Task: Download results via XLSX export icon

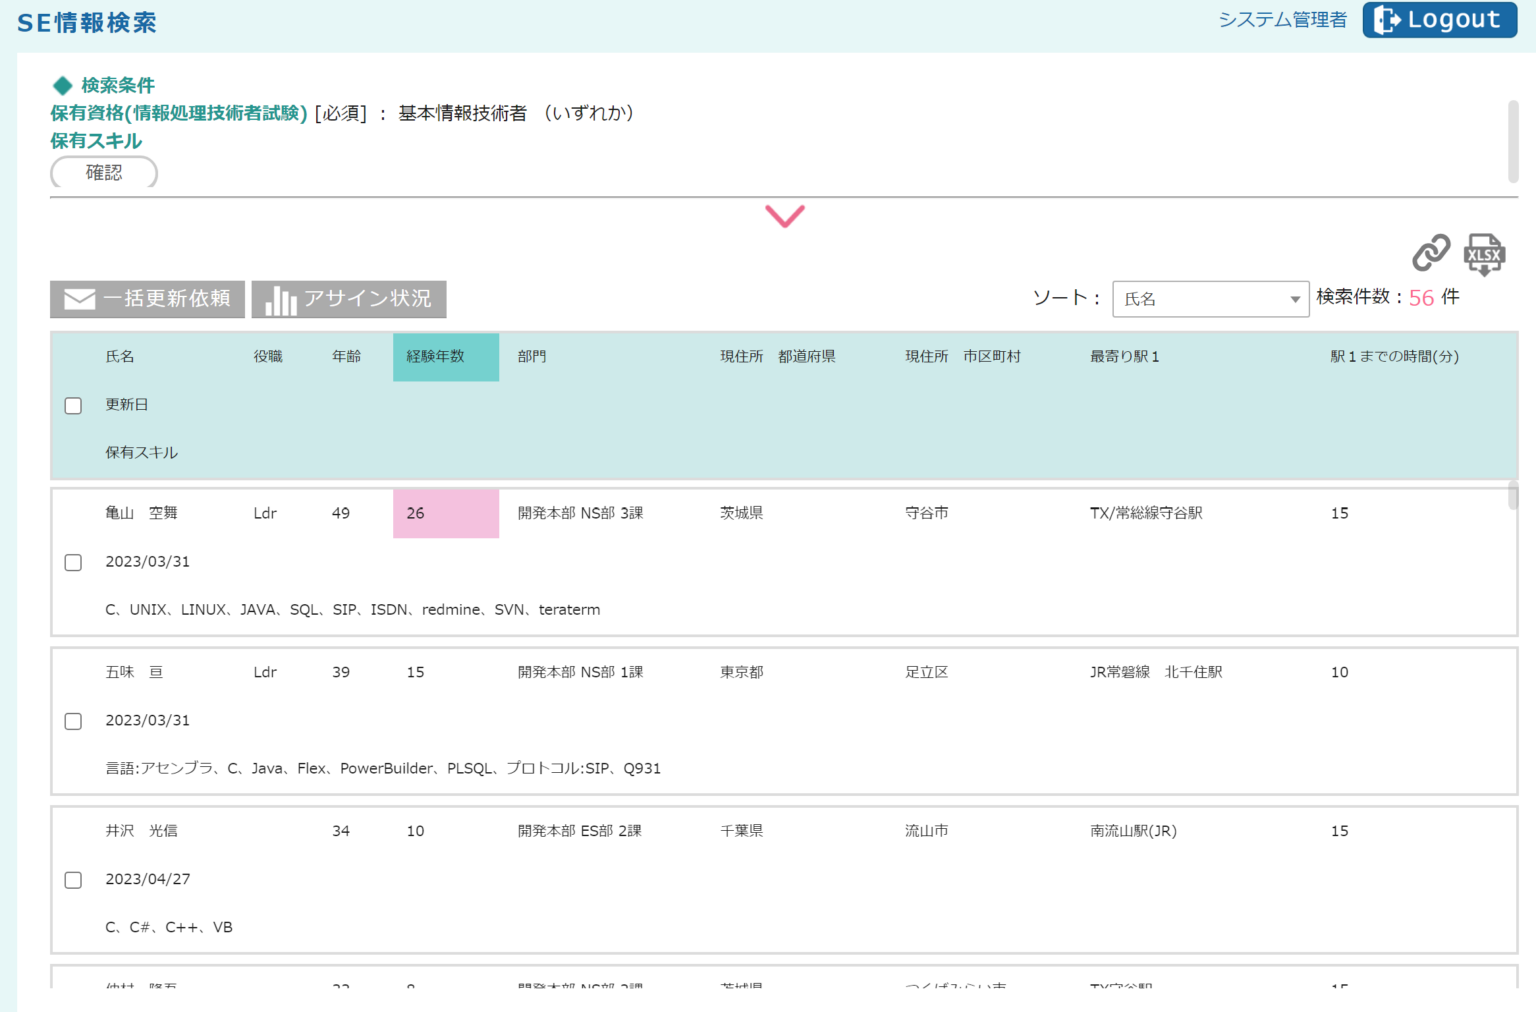Action: coord(1484,254)
